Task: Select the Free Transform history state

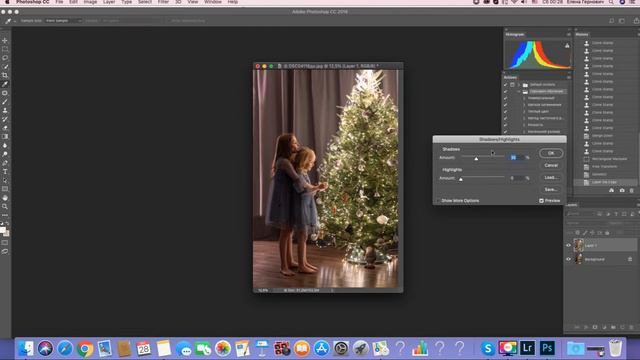Action: (606, 167)
